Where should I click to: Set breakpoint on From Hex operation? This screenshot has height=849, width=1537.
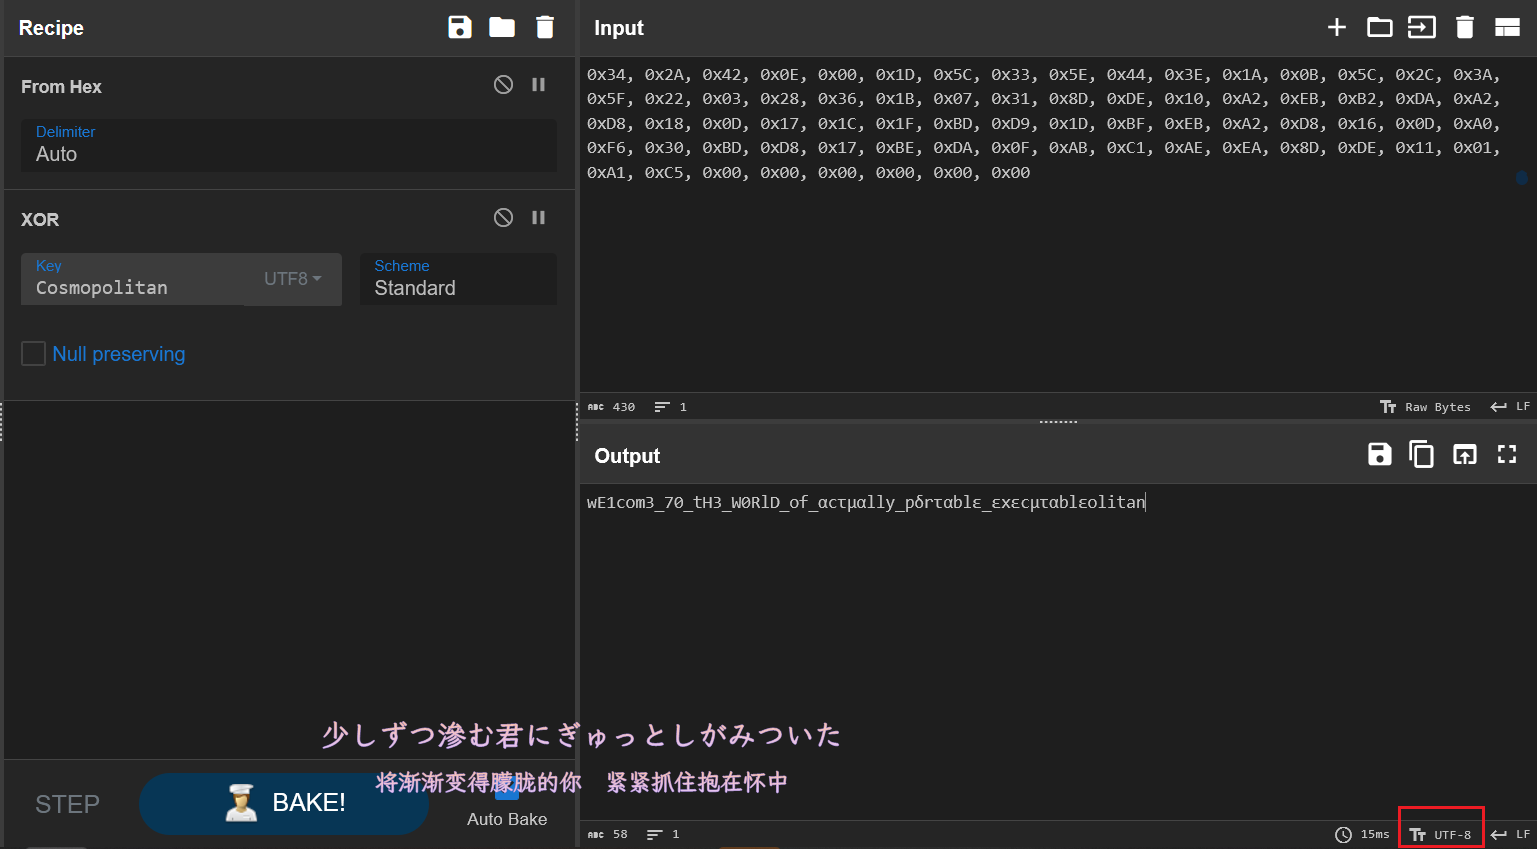coord(539,85)
